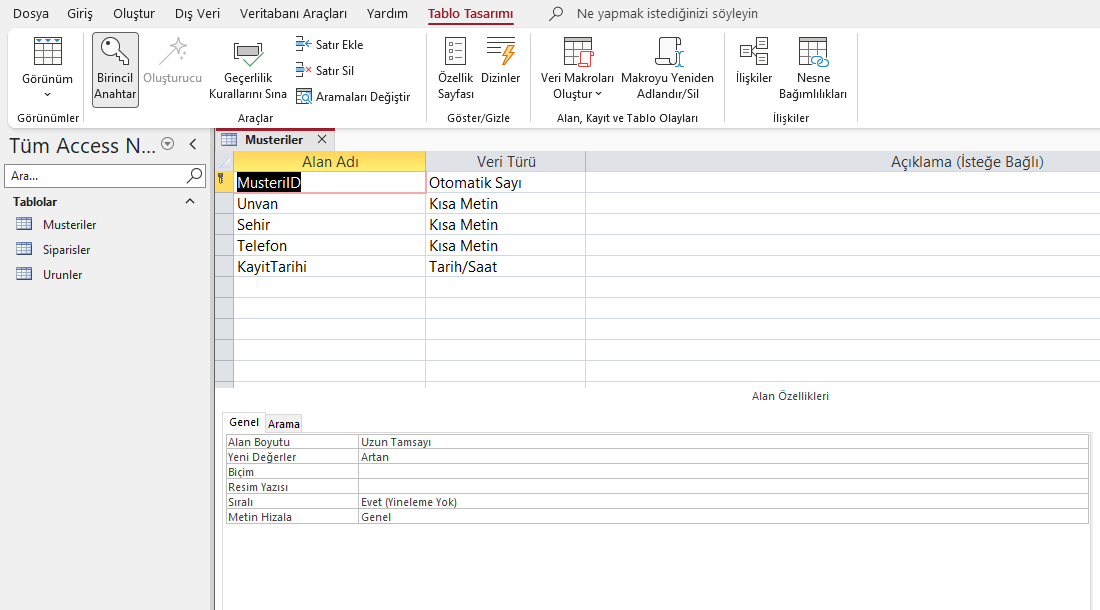Switch to the Giriş ribbon tab
Viewport: 1100px width, 610px height.
pyautogui.click(x=80, y=13)
